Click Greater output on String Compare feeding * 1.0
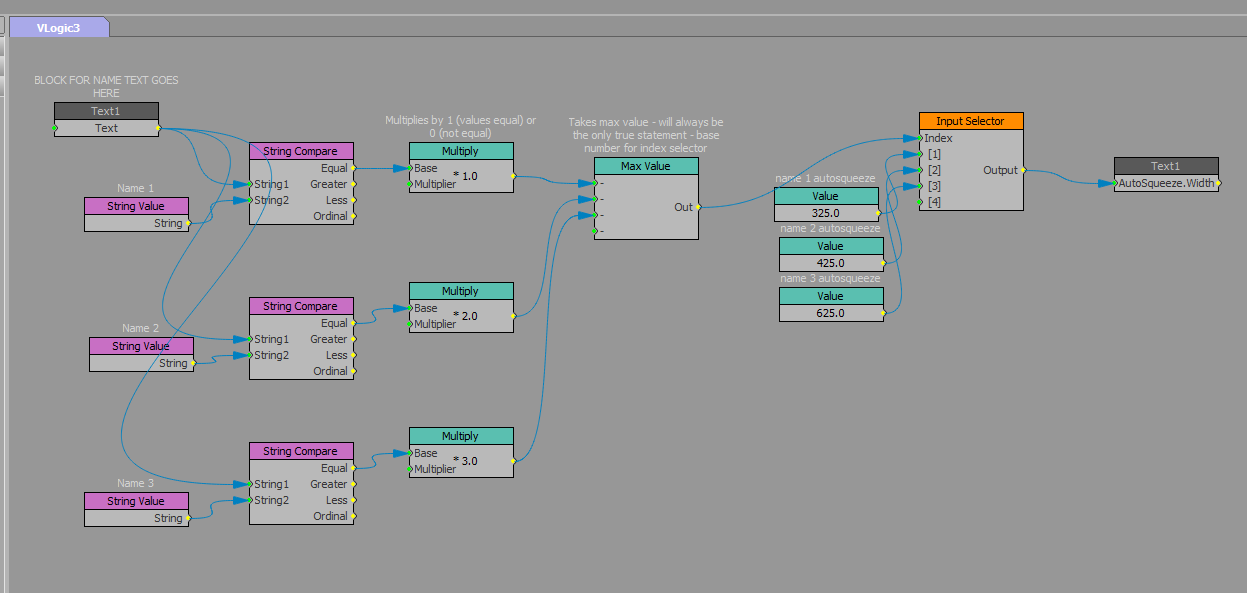Viewport: 1247px width, 593px height. point(353,184)
